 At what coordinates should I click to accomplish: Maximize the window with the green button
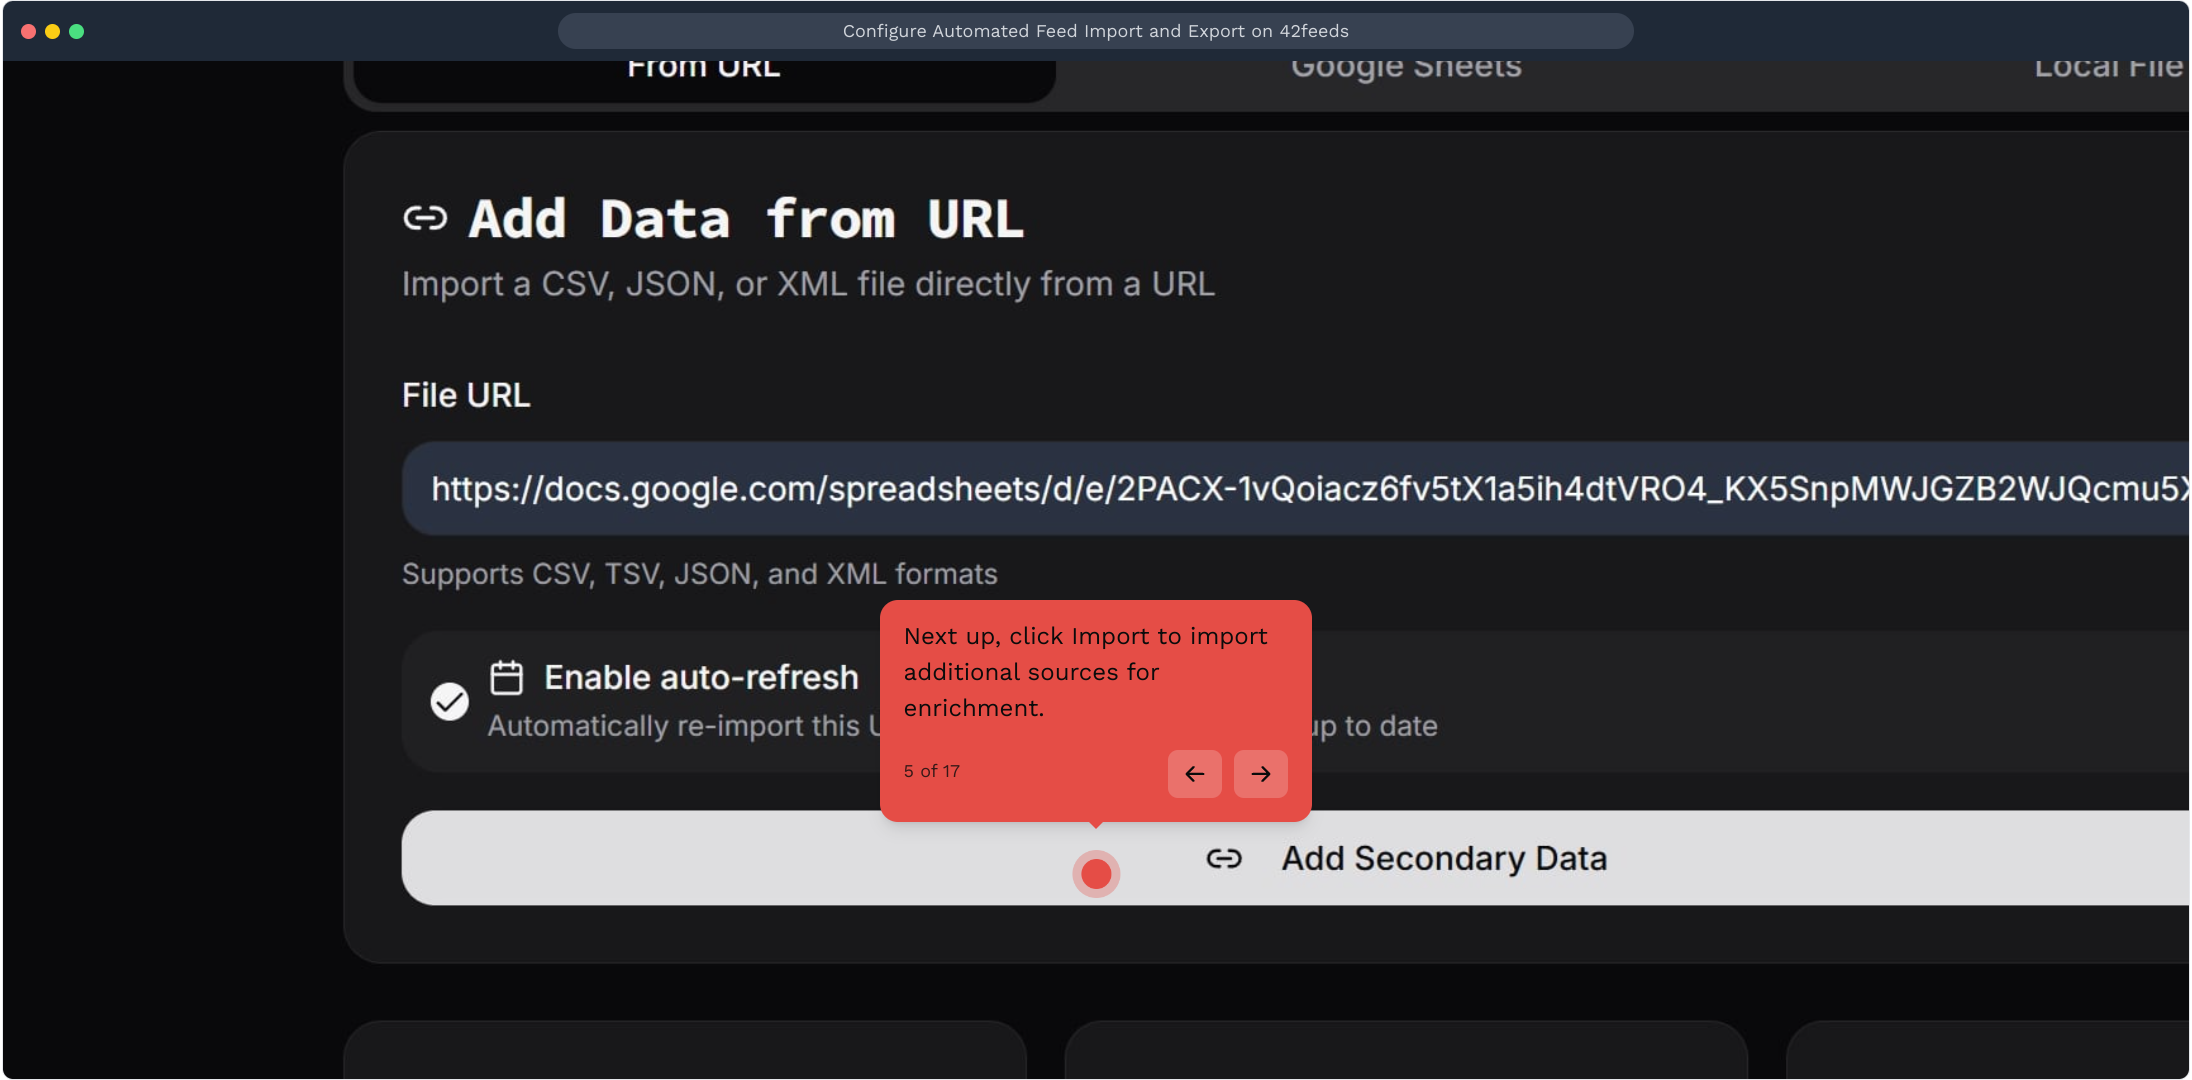[x=76, y=31]
